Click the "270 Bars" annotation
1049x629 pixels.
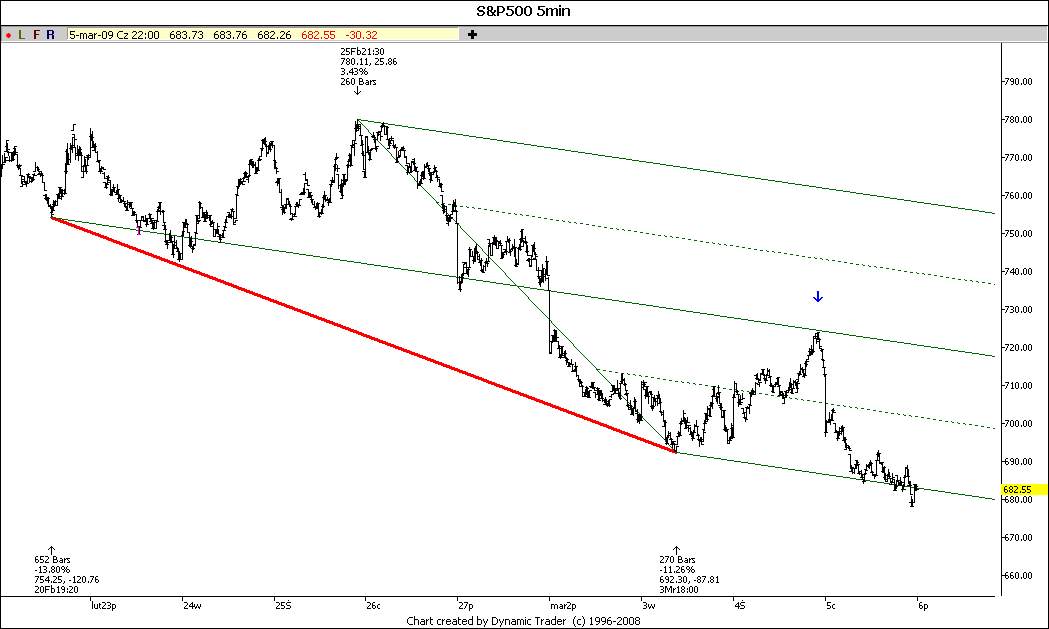678,559
